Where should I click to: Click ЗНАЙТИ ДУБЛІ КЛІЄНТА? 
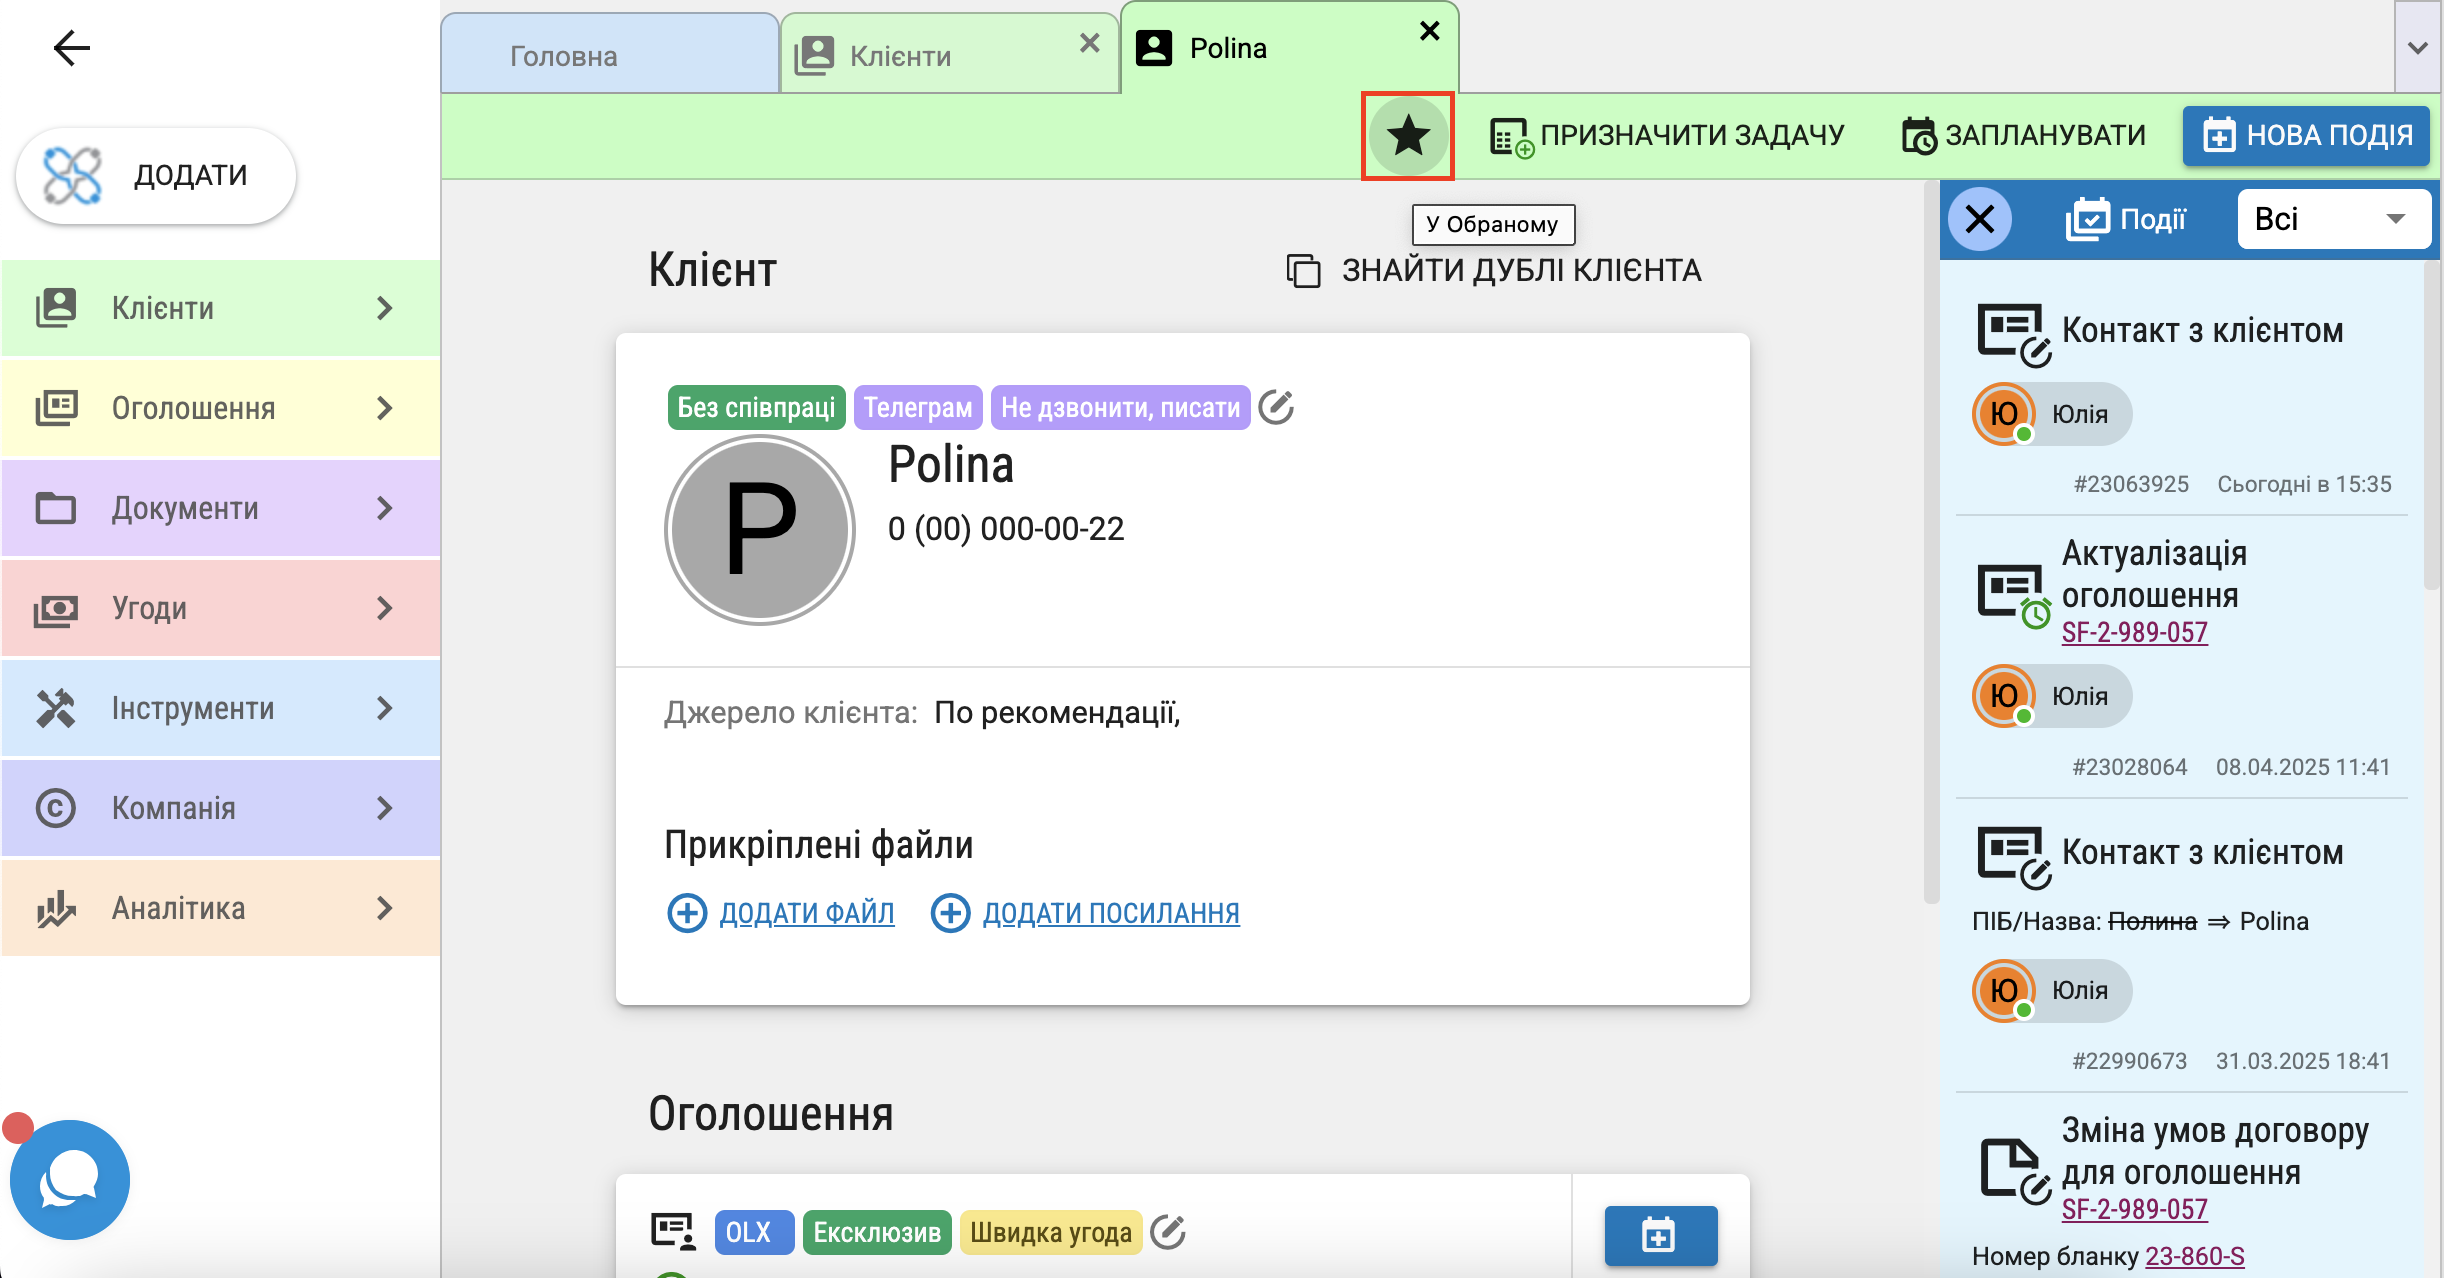pos(1494,271)
